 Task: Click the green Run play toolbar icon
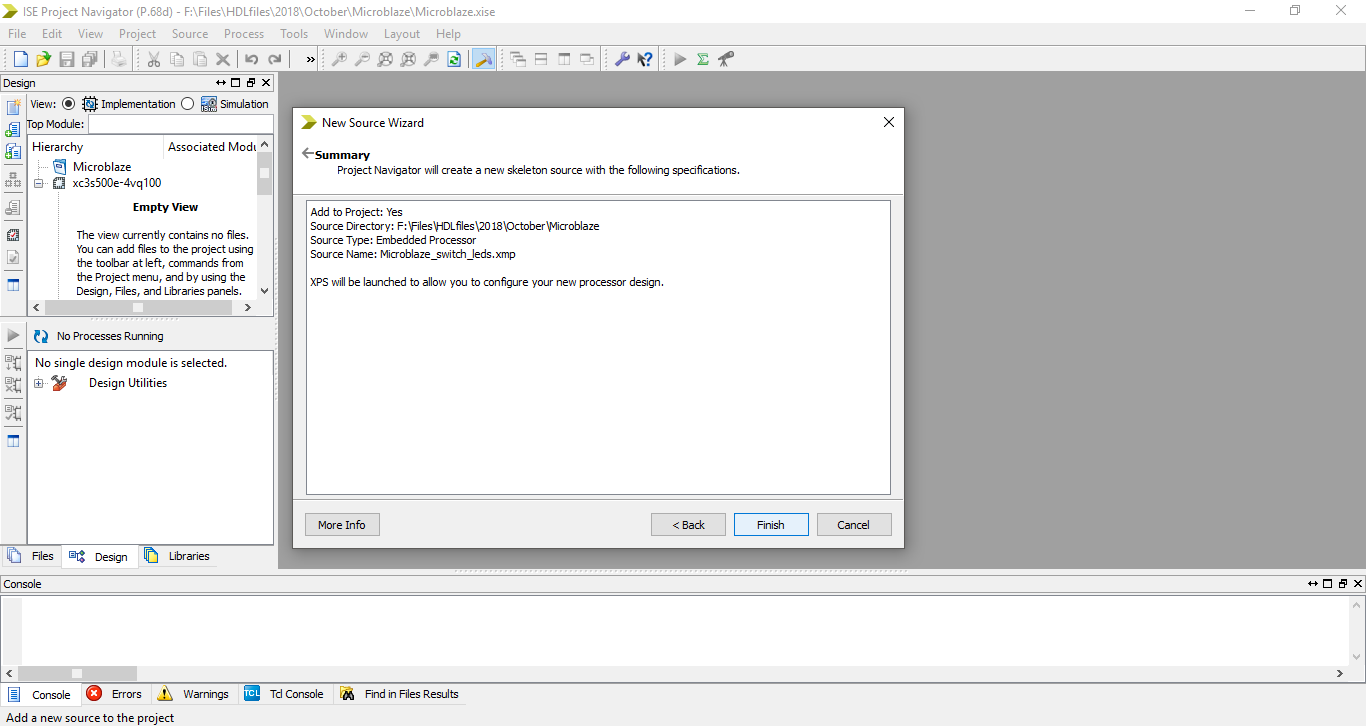point(680,59)
